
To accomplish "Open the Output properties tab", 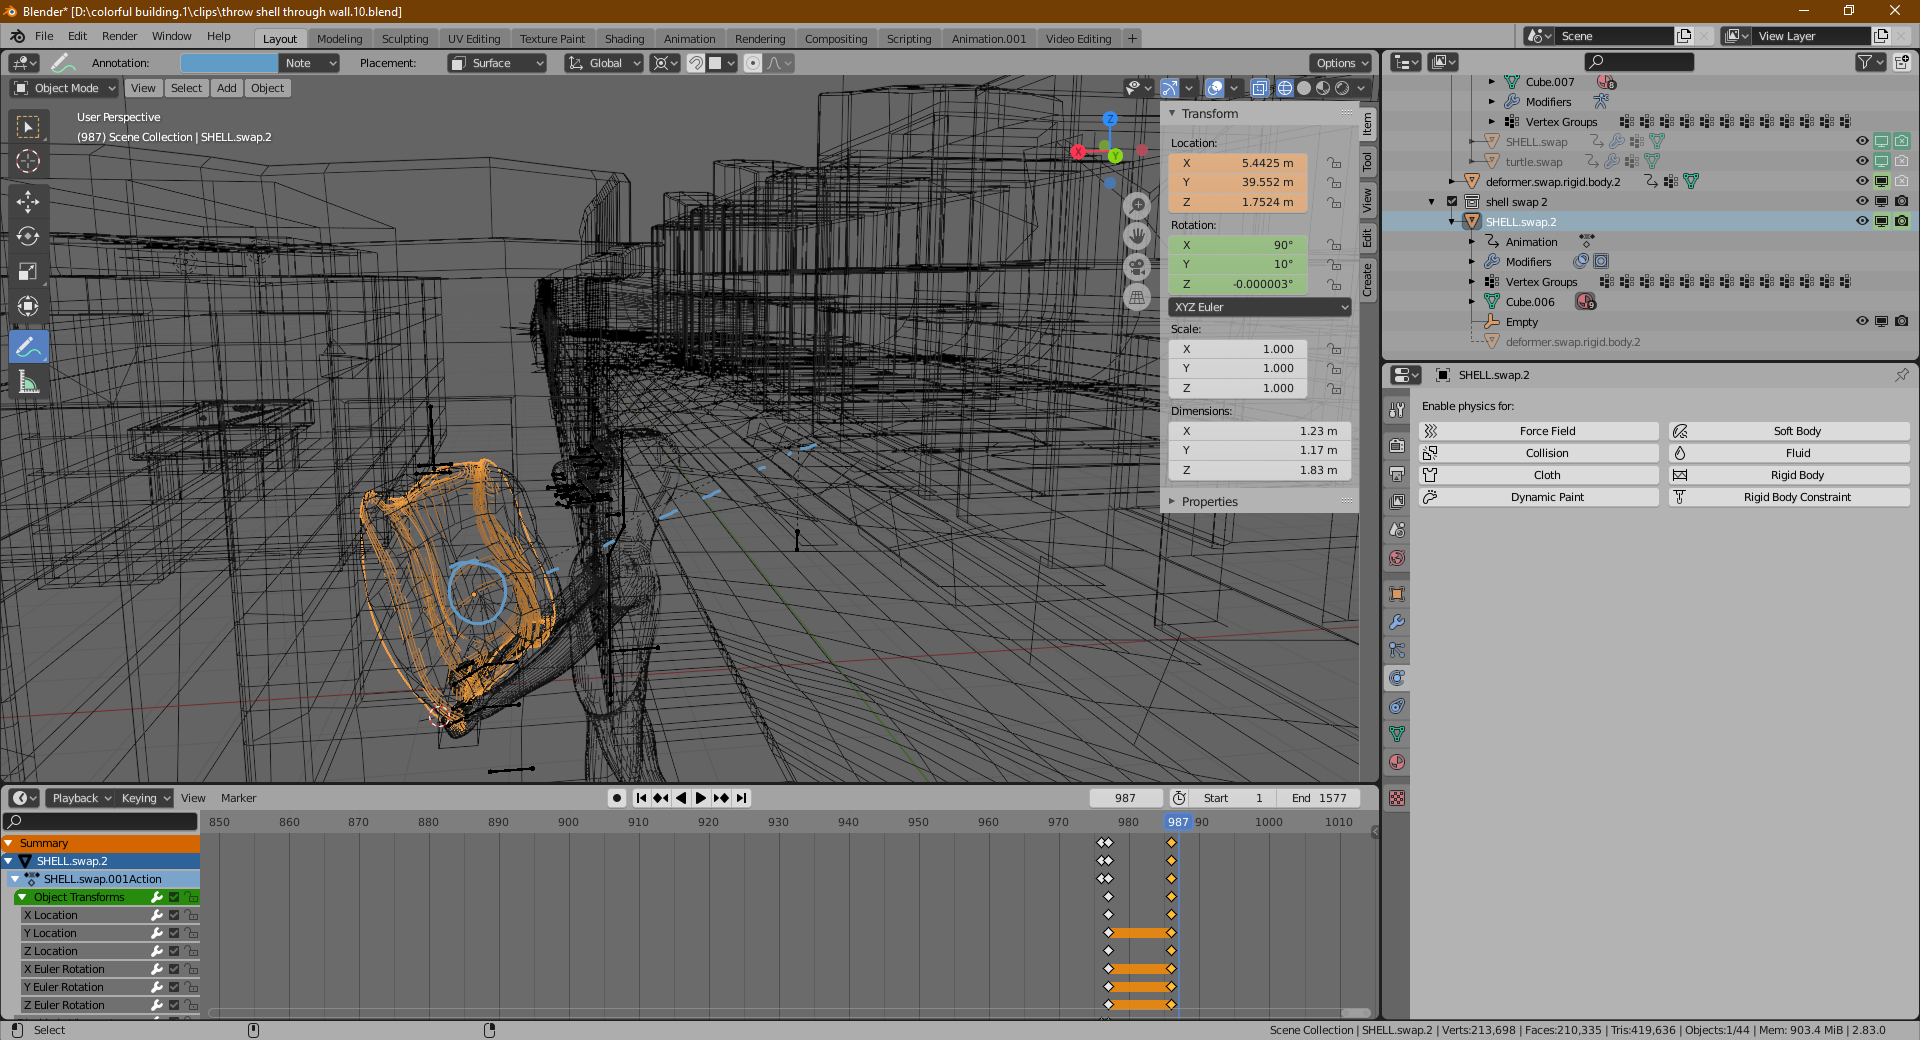I will (1397, 473).
